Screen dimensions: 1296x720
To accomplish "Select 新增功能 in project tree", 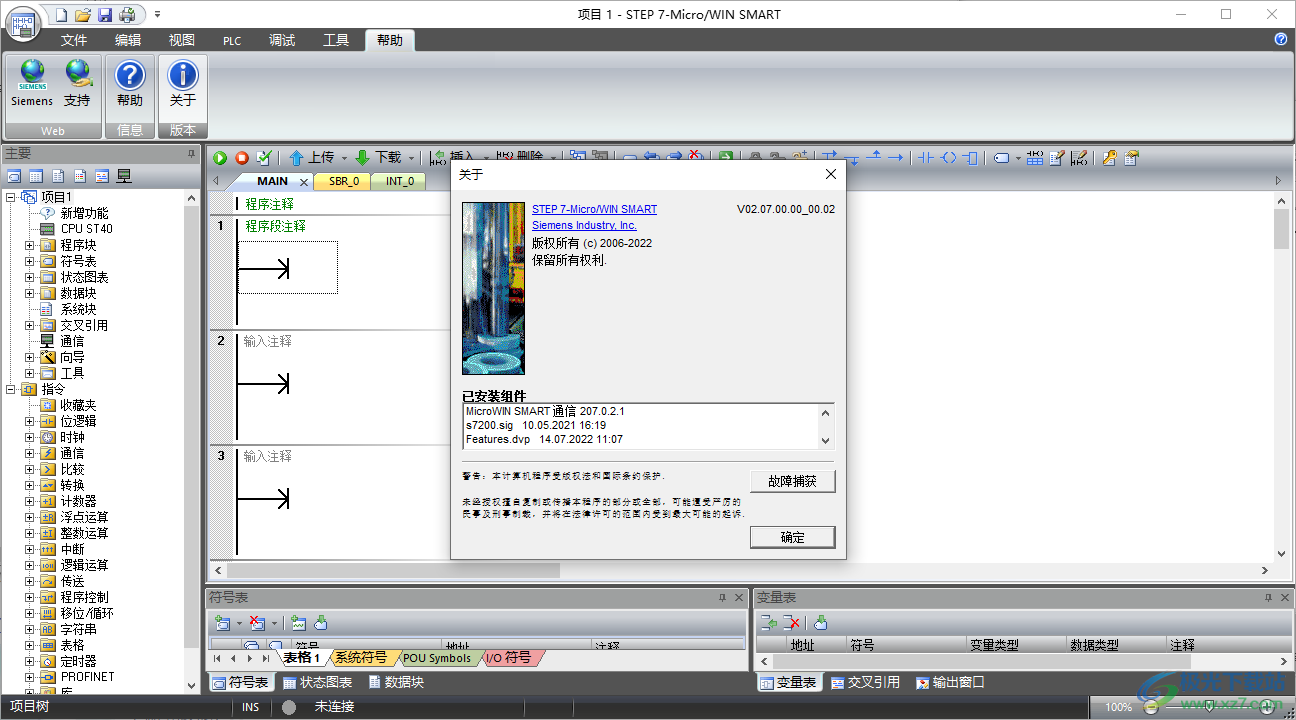I will tap(84, 213).
